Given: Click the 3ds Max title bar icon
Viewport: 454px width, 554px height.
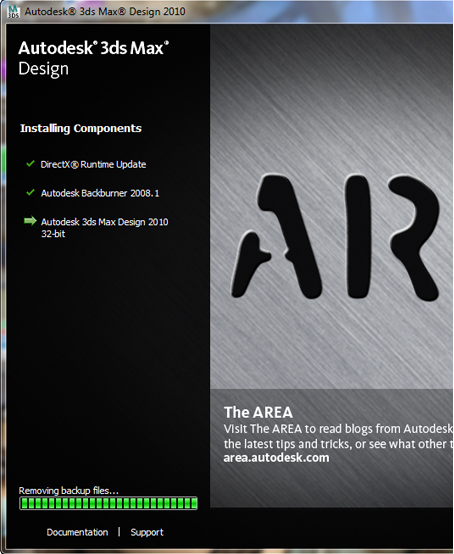Looking at the screenshot, I should (13, 11).
